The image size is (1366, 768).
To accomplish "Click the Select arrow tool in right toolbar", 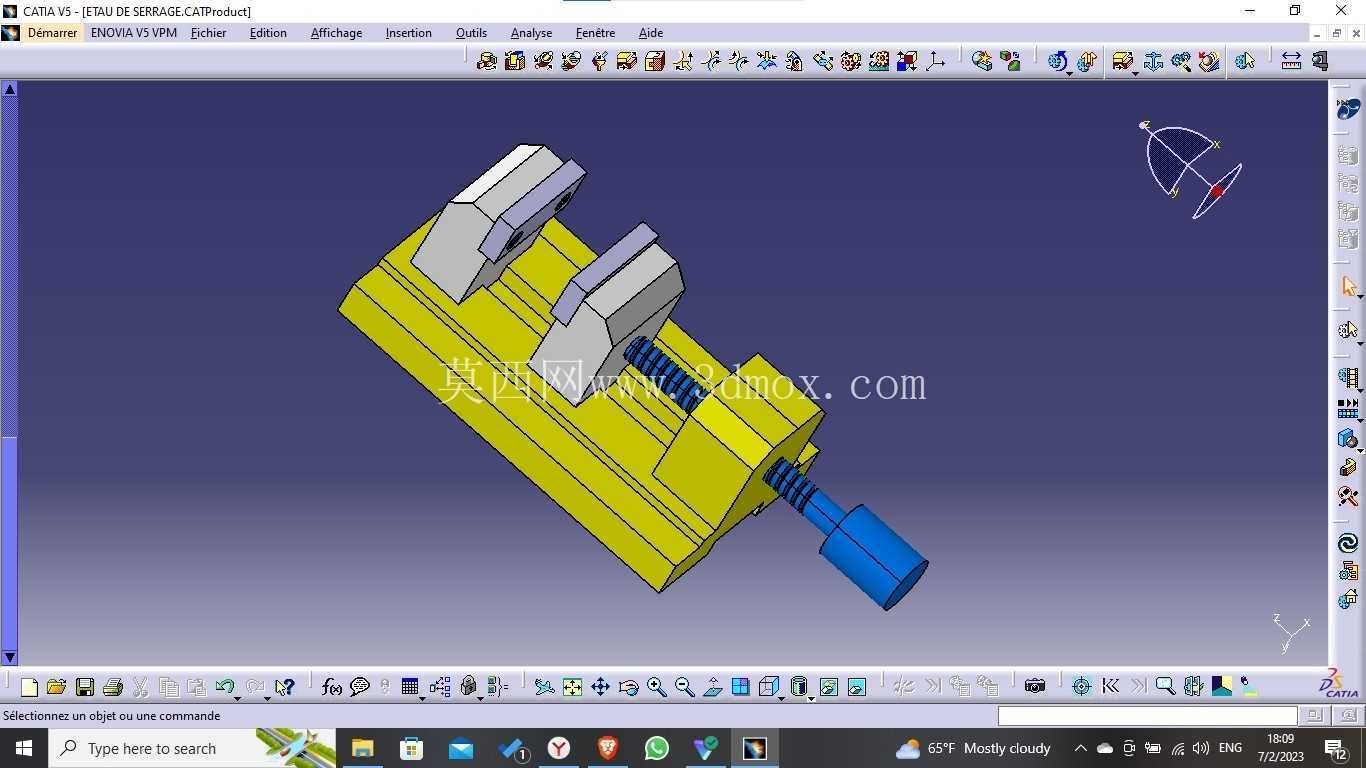I will [1348, 287].
